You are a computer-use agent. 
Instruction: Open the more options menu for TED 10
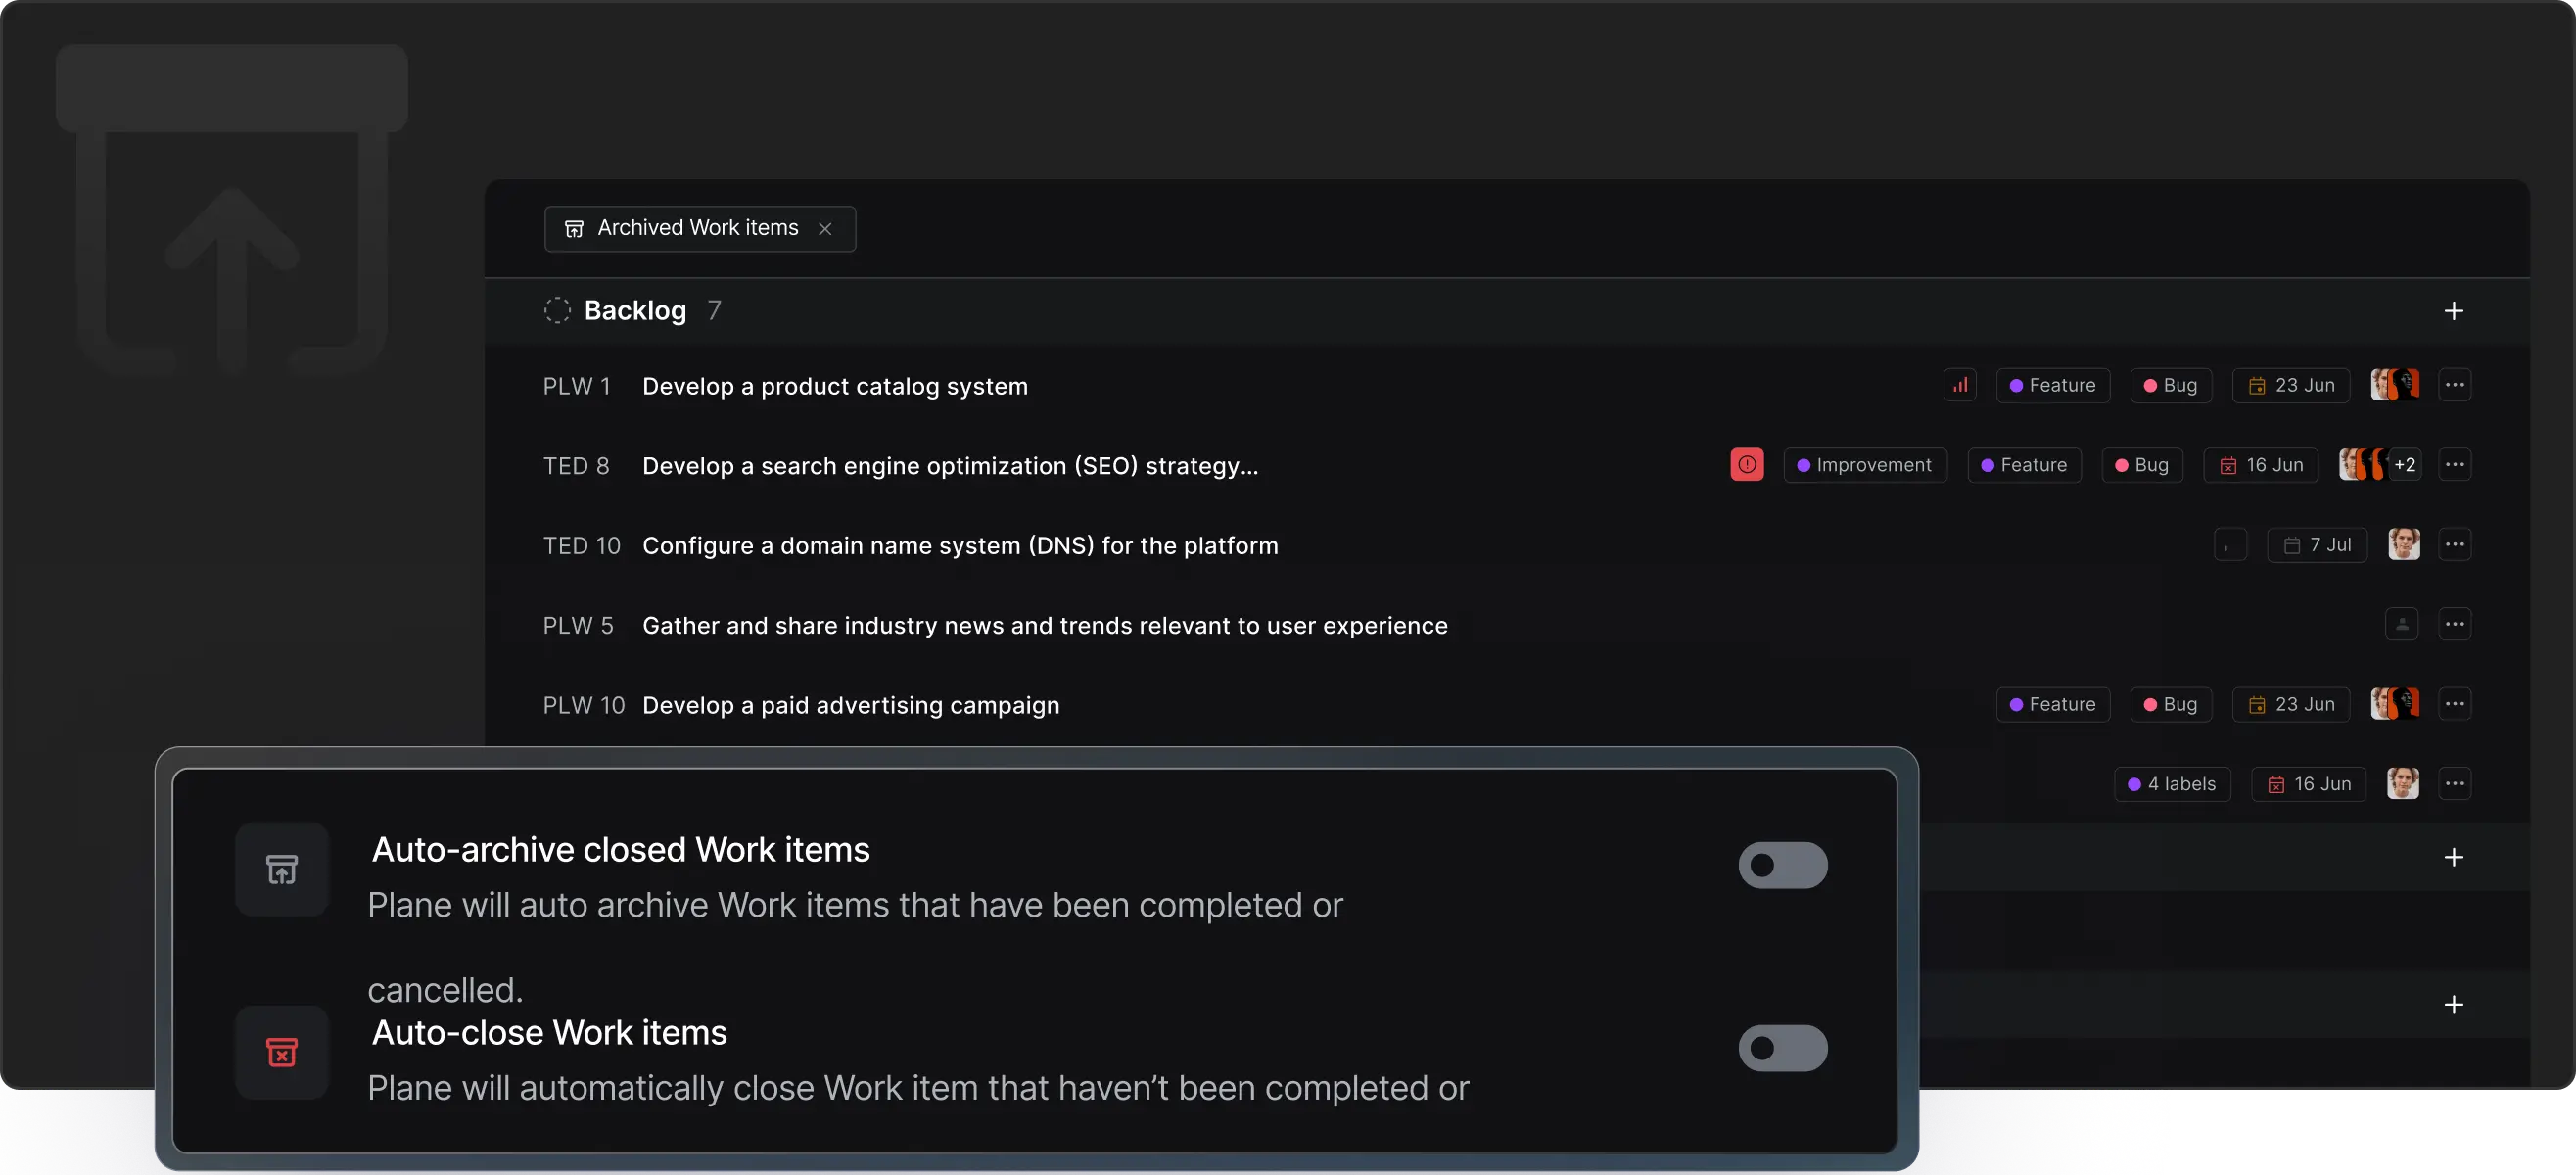coord(2454,545)
